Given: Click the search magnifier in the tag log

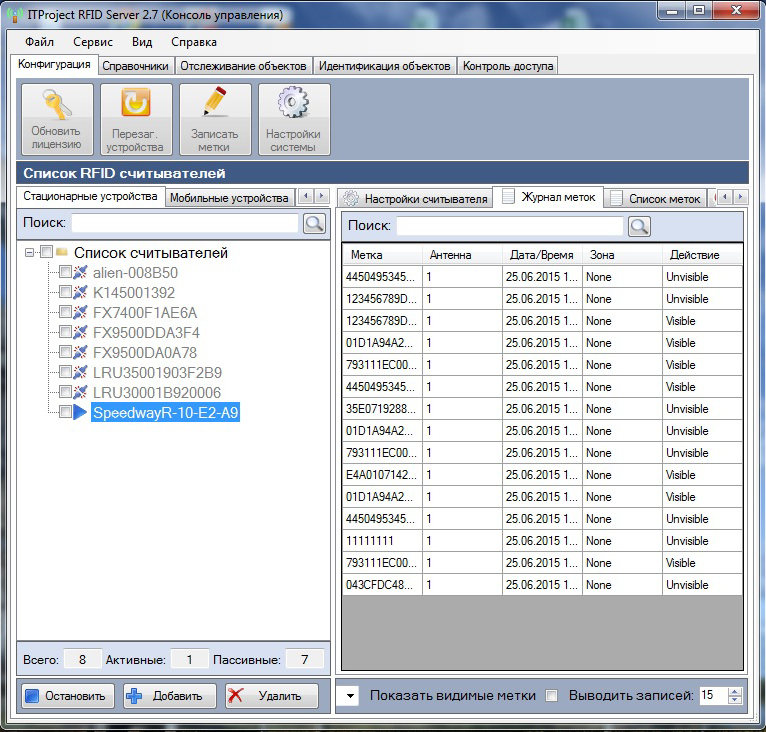Looking at the screenshot, I should 639,227.
